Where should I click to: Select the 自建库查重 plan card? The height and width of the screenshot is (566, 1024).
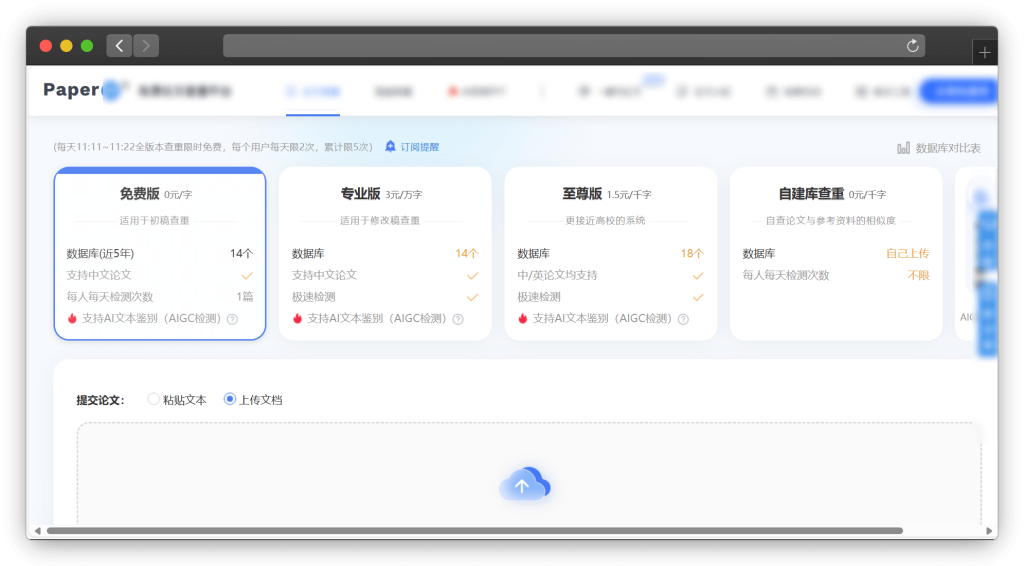(x=836, y=253)
